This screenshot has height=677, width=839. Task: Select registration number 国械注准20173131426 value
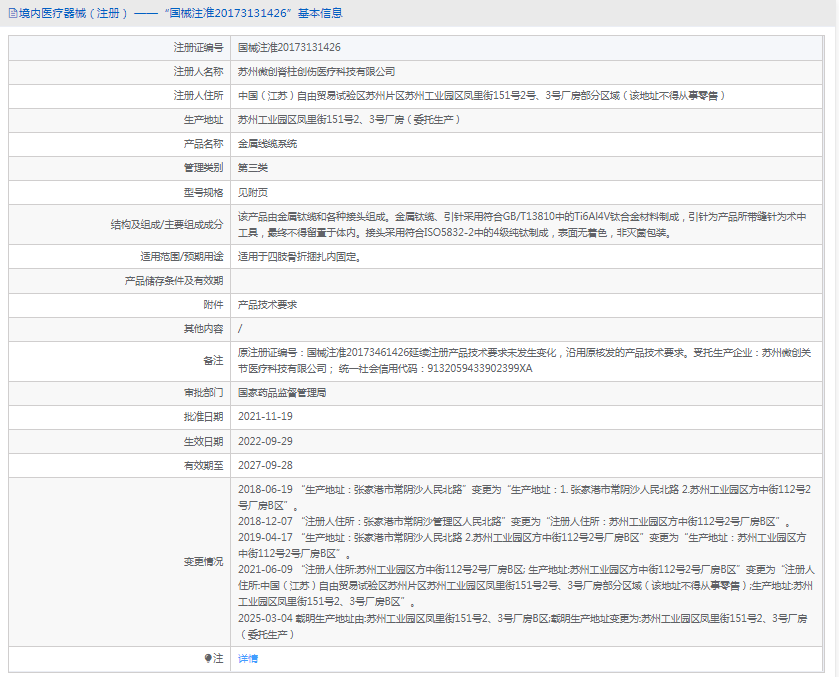289,48
